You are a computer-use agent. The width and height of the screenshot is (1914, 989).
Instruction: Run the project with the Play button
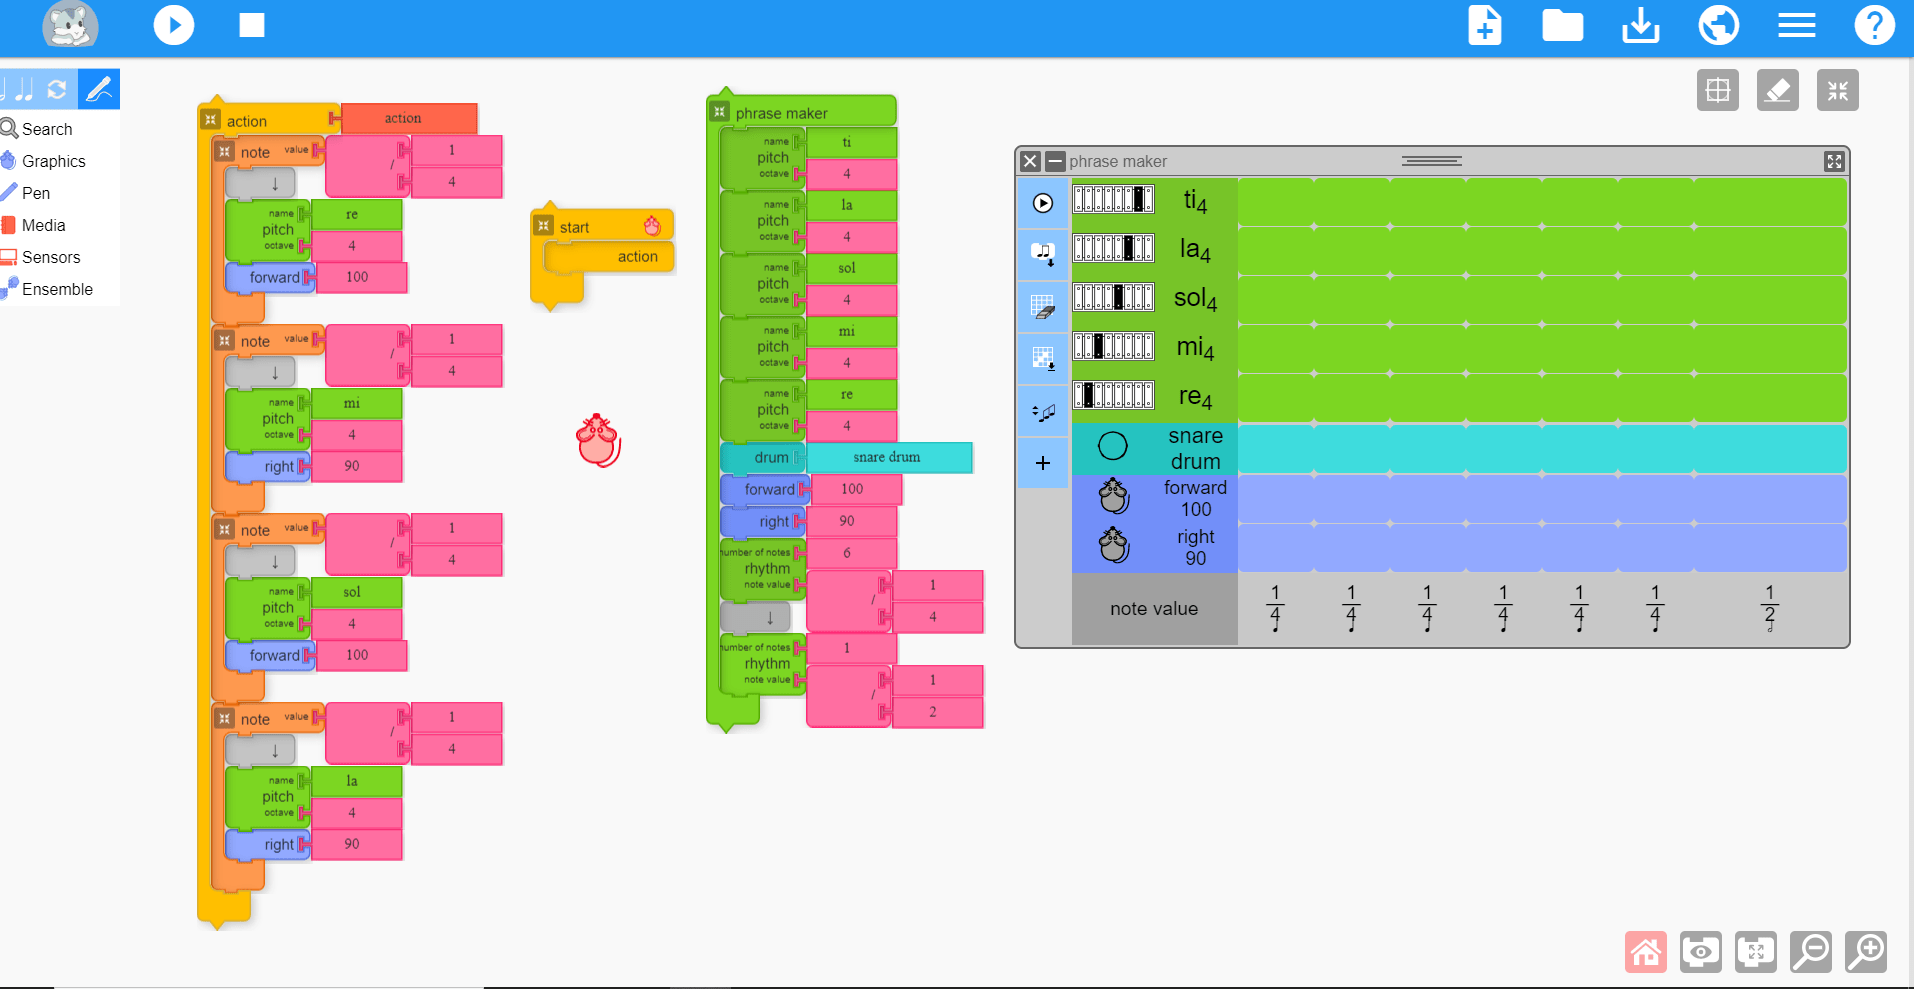[174, 25]
